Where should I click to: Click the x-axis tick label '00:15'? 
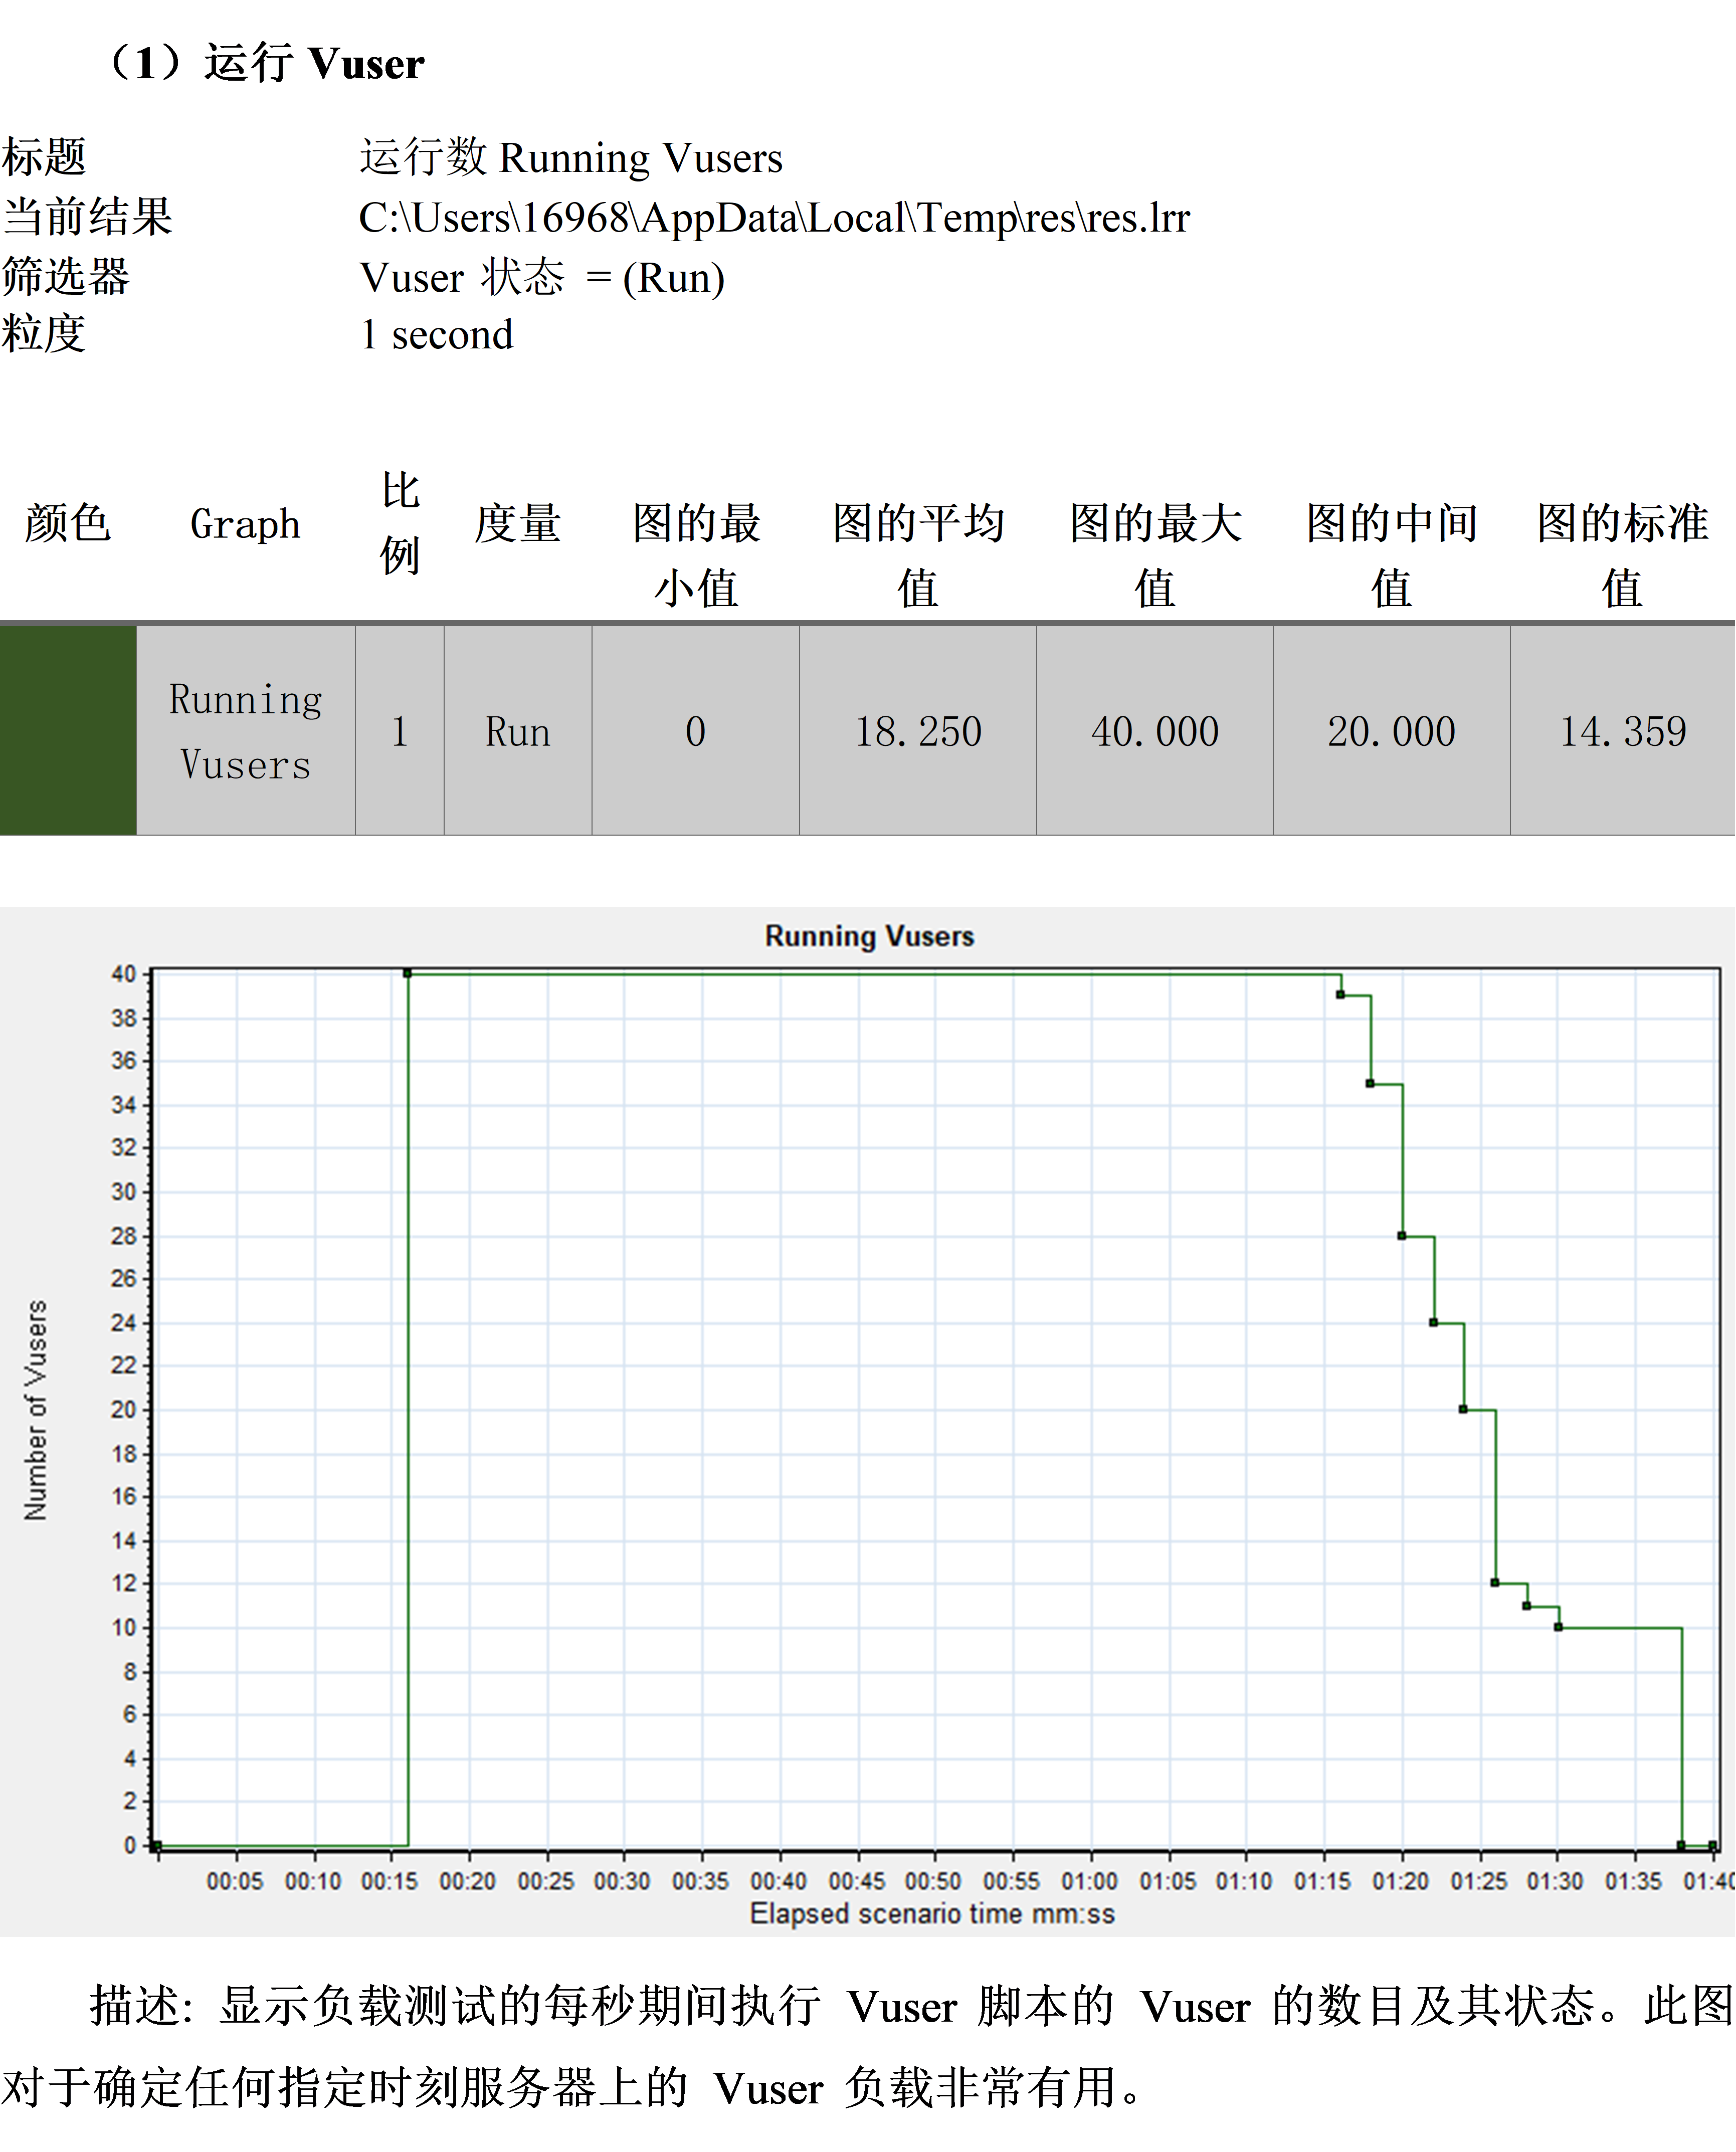[x=390, y=1881]
